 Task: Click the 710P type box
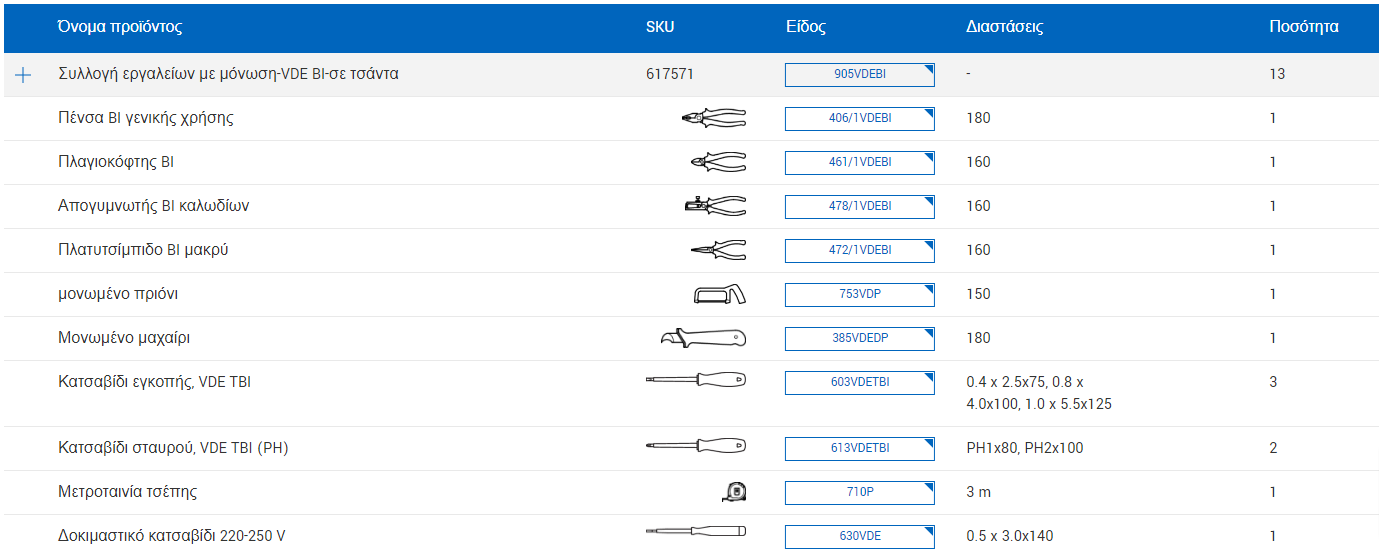click(859, 492)
